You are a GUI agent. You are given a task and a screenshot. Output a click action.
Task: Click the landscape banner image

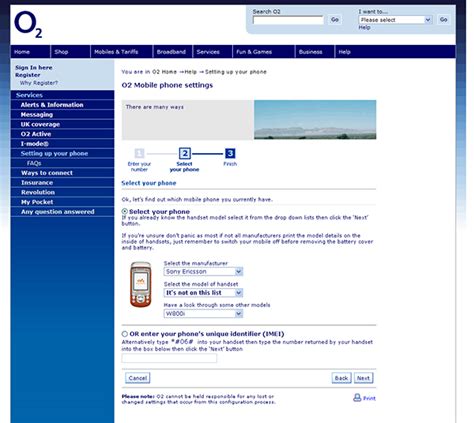[x=315, y=119]
